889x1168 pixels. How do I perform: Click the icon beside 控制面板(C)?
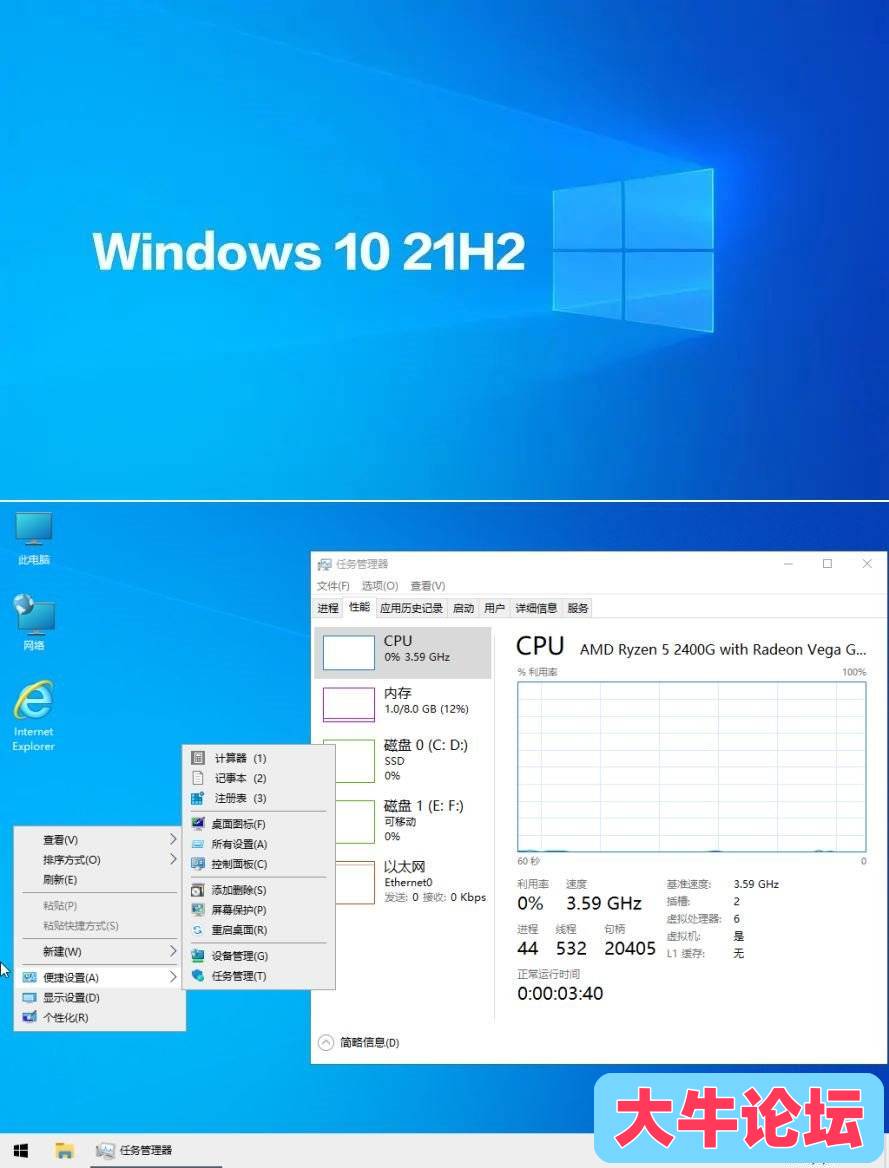point(197,864)
